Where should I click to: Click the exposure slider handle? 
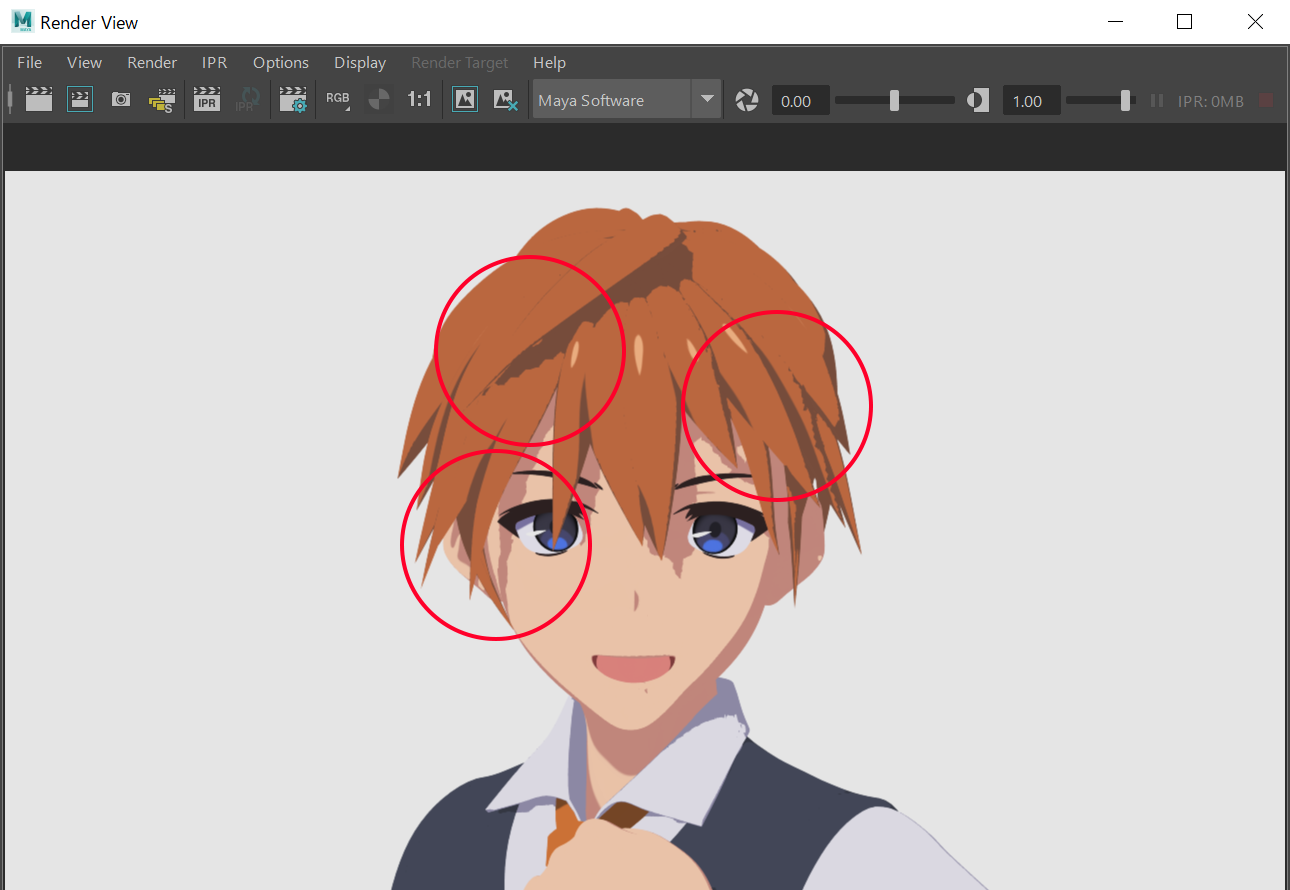894,100
